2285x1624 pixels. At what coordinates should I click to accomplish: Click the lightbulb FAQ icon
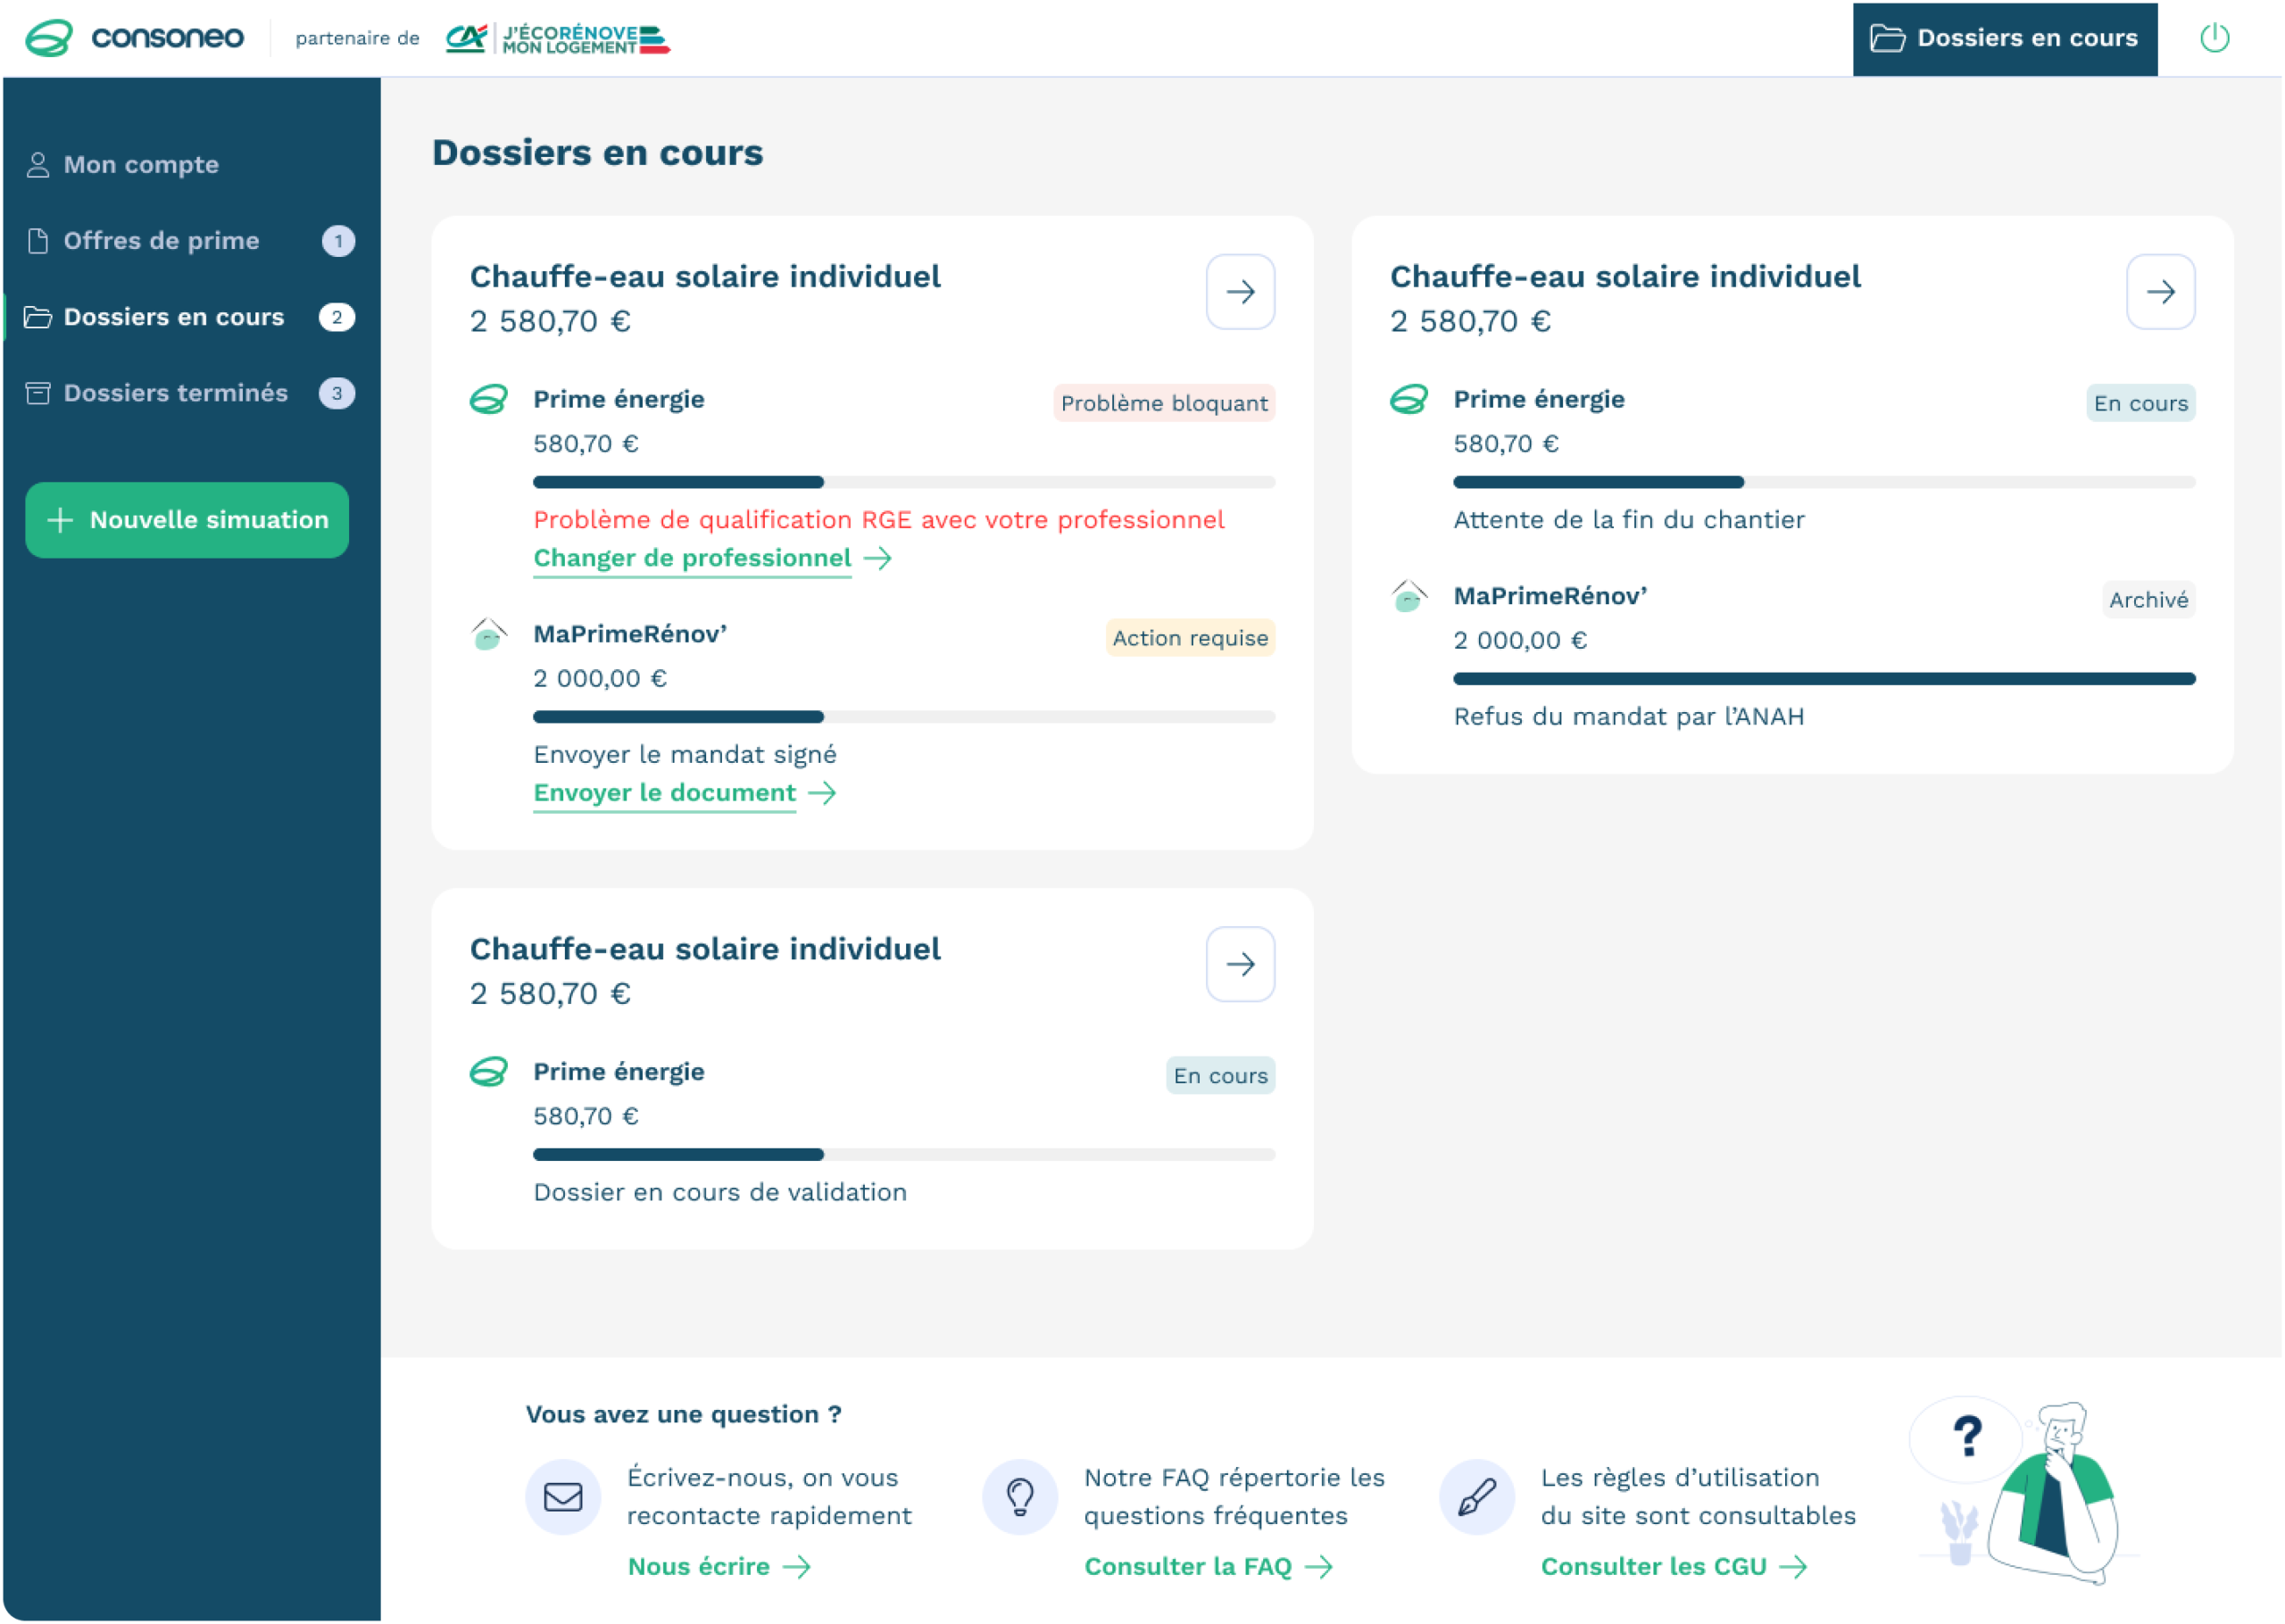[1019, 1497]
